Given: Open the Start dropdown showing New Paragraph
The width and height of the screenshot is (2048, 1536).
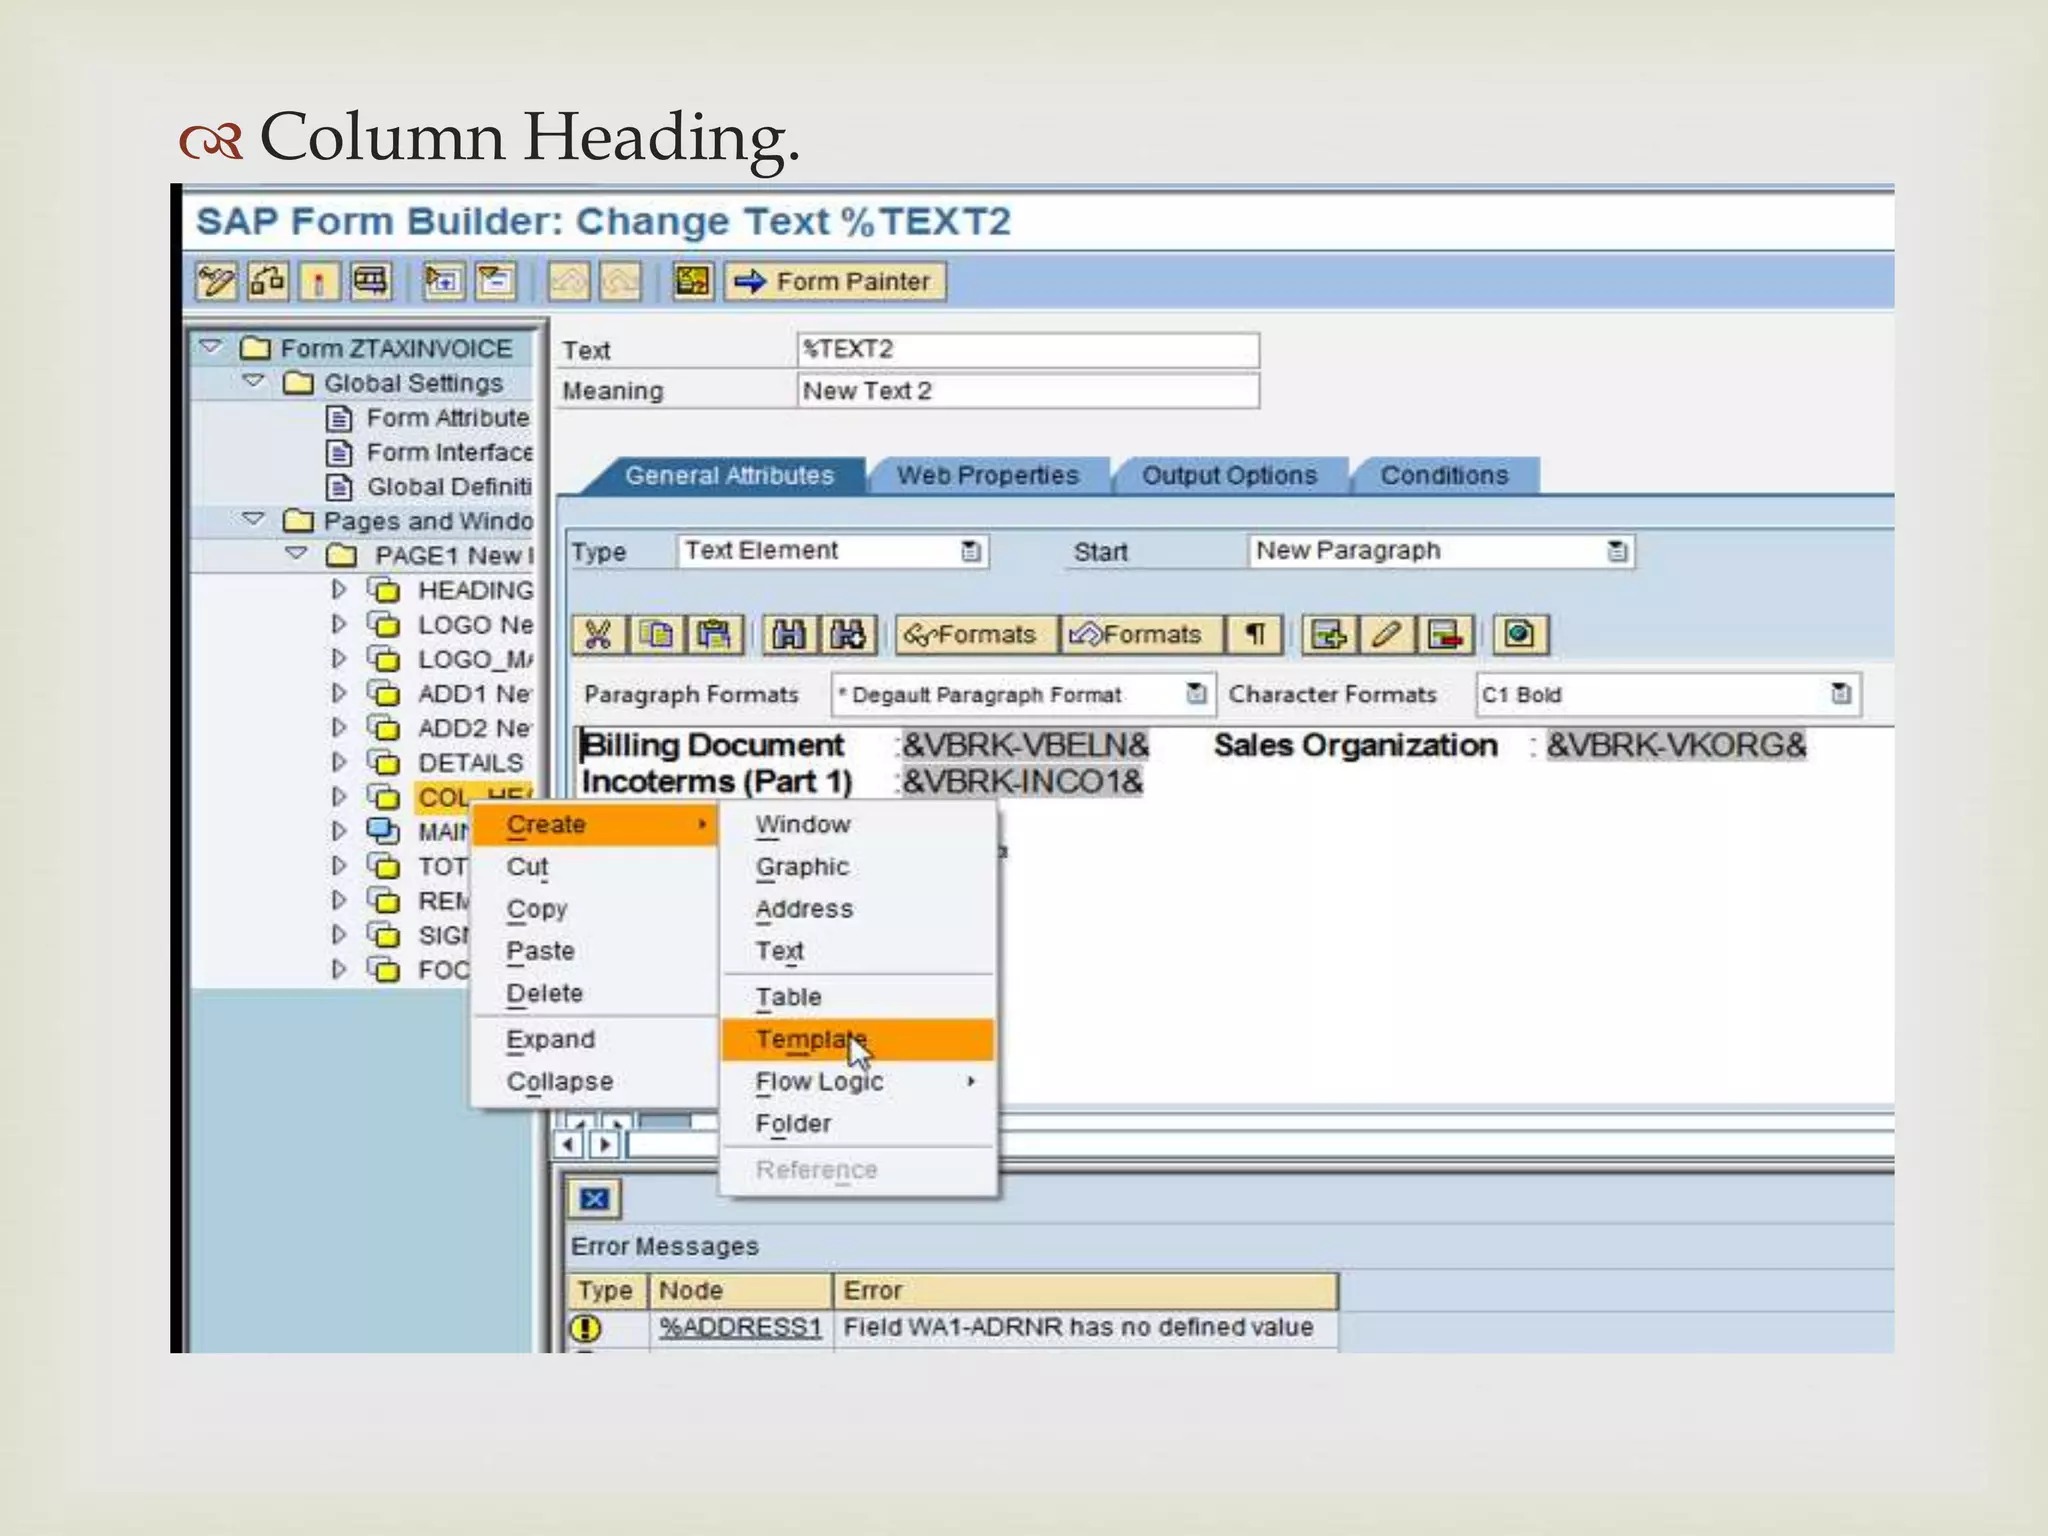Looking at the screenshot, I should [x=1616, y=552].
